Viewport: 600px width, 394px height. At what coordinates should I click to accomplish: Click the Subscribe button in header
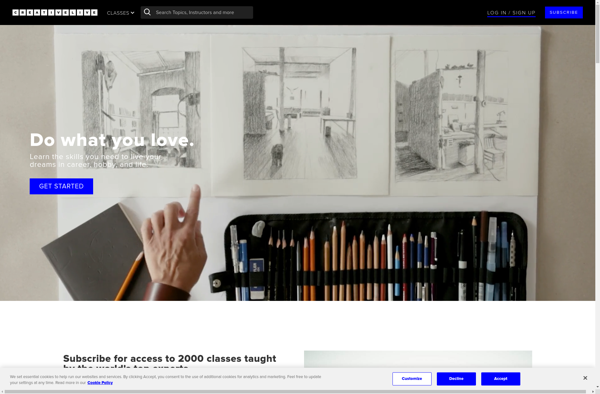[x=564, y=12]
